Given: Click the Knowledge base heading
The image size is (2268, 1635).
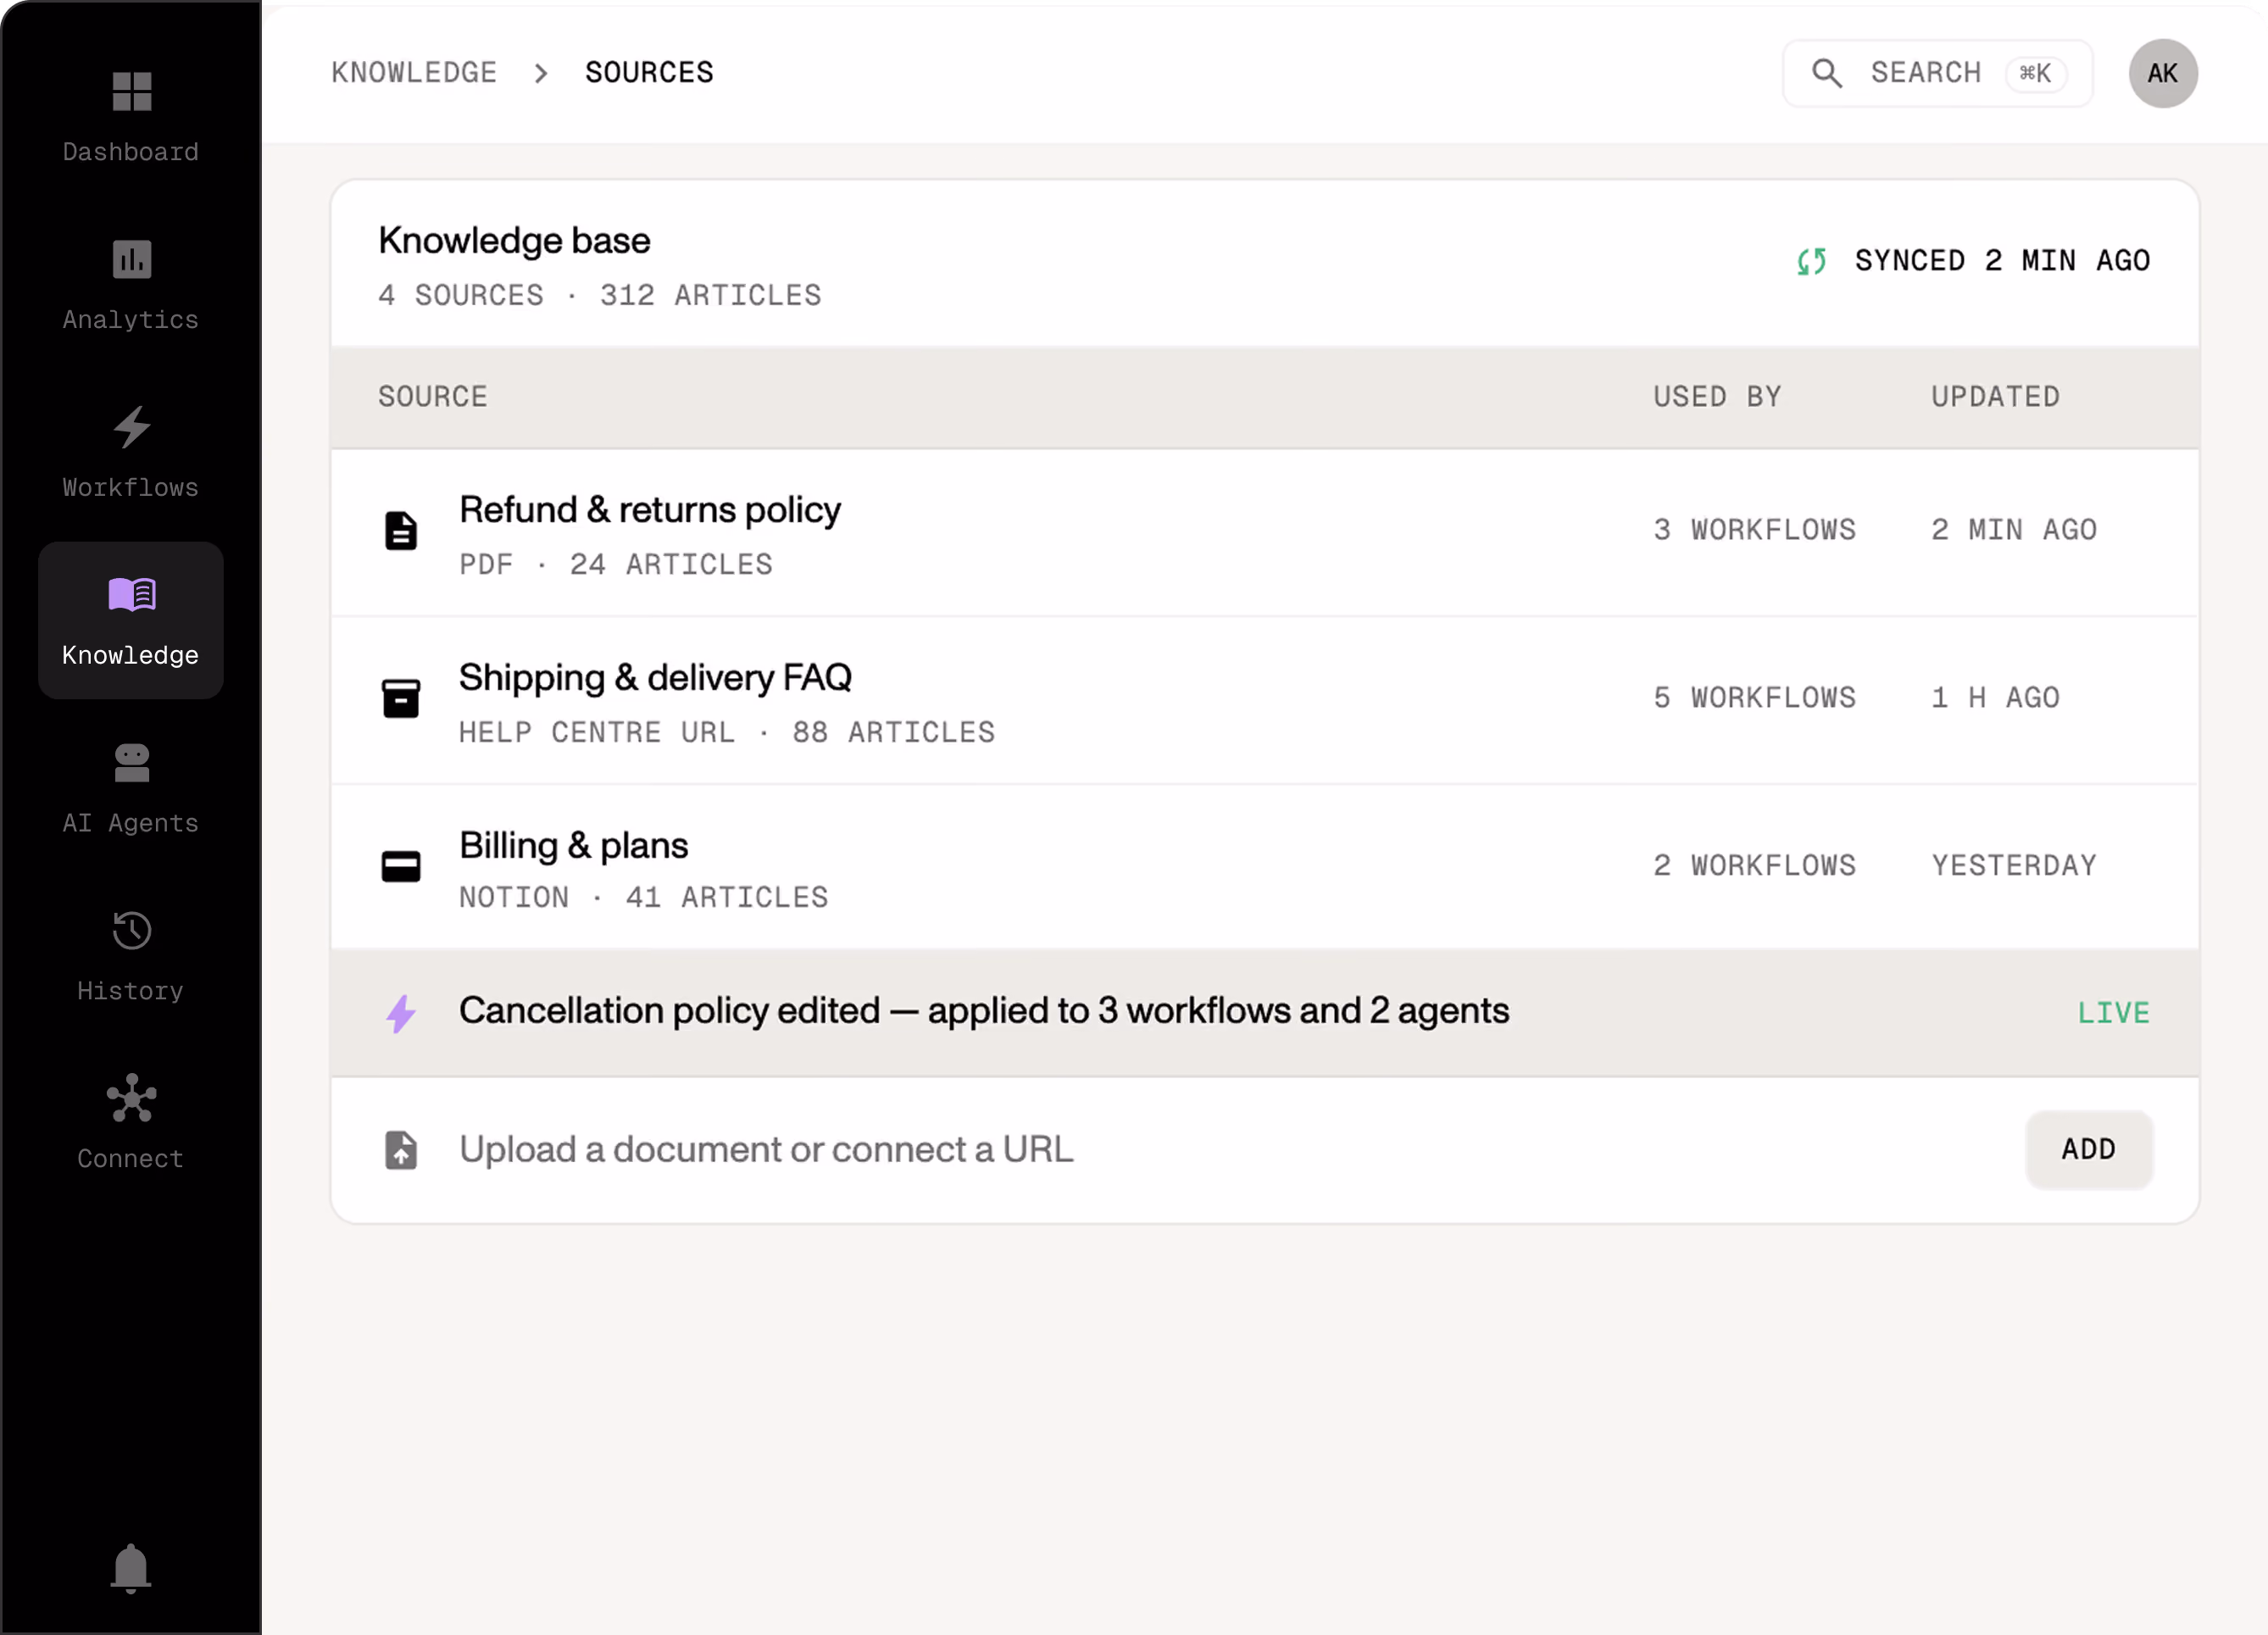Looking at the screenshot, I should 514,241.
